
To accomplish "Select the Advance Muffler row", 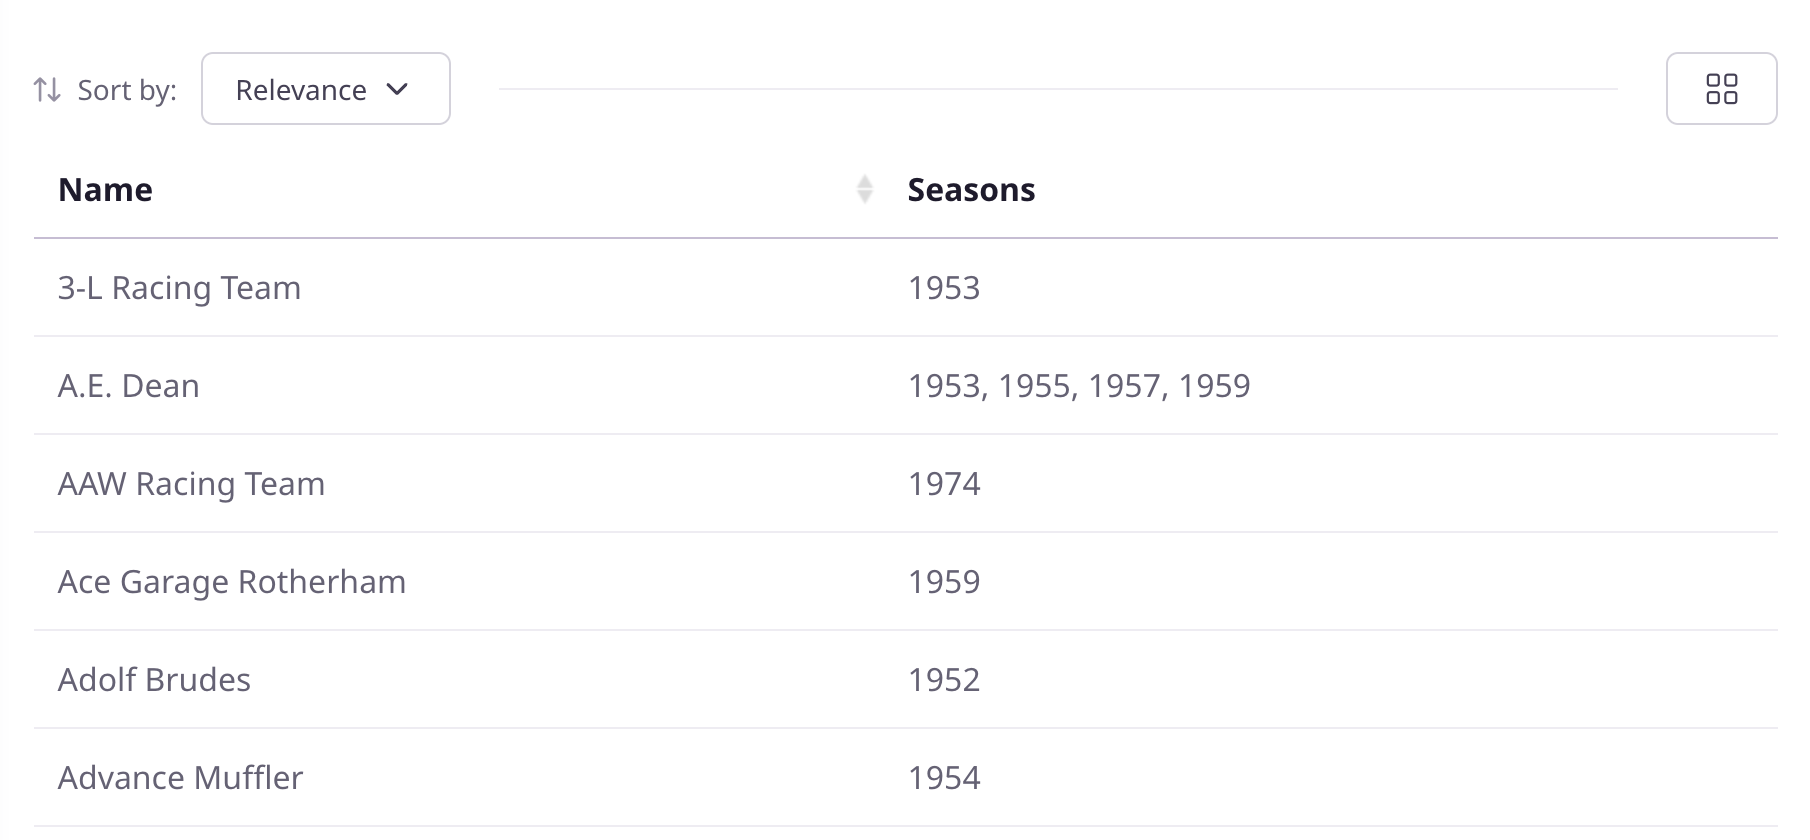I will point(905,778).
